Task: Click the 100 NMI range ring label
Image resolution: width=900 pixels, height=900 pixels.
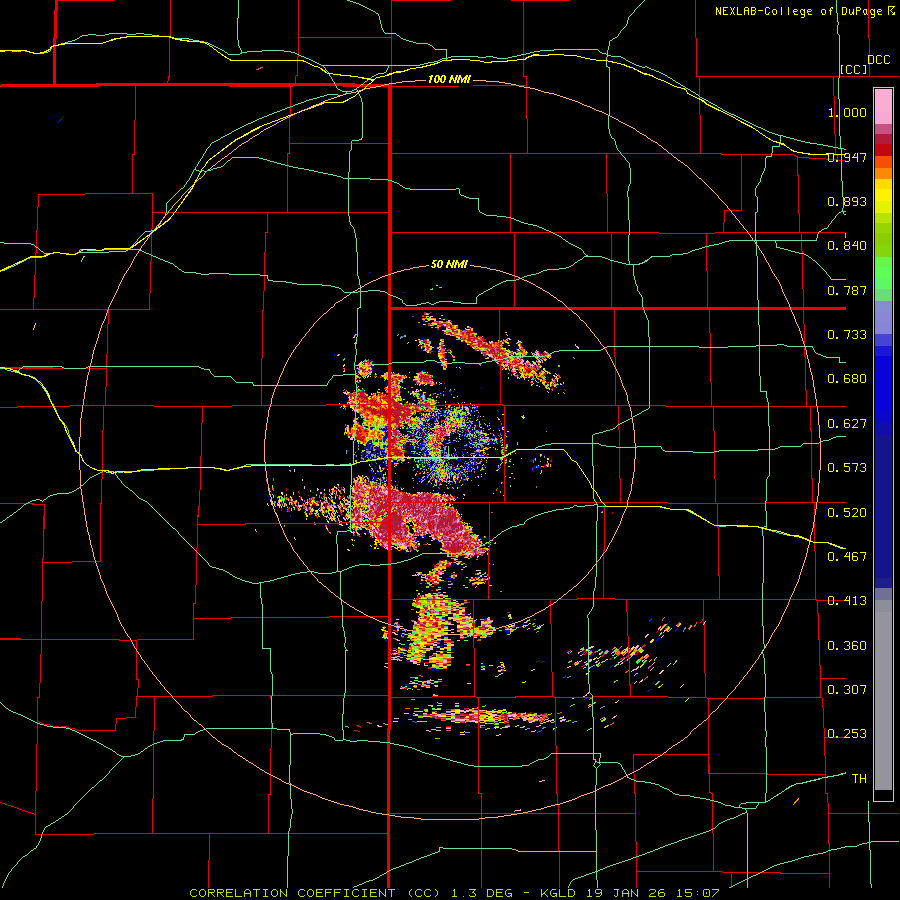Action: (x=449, y=79)
